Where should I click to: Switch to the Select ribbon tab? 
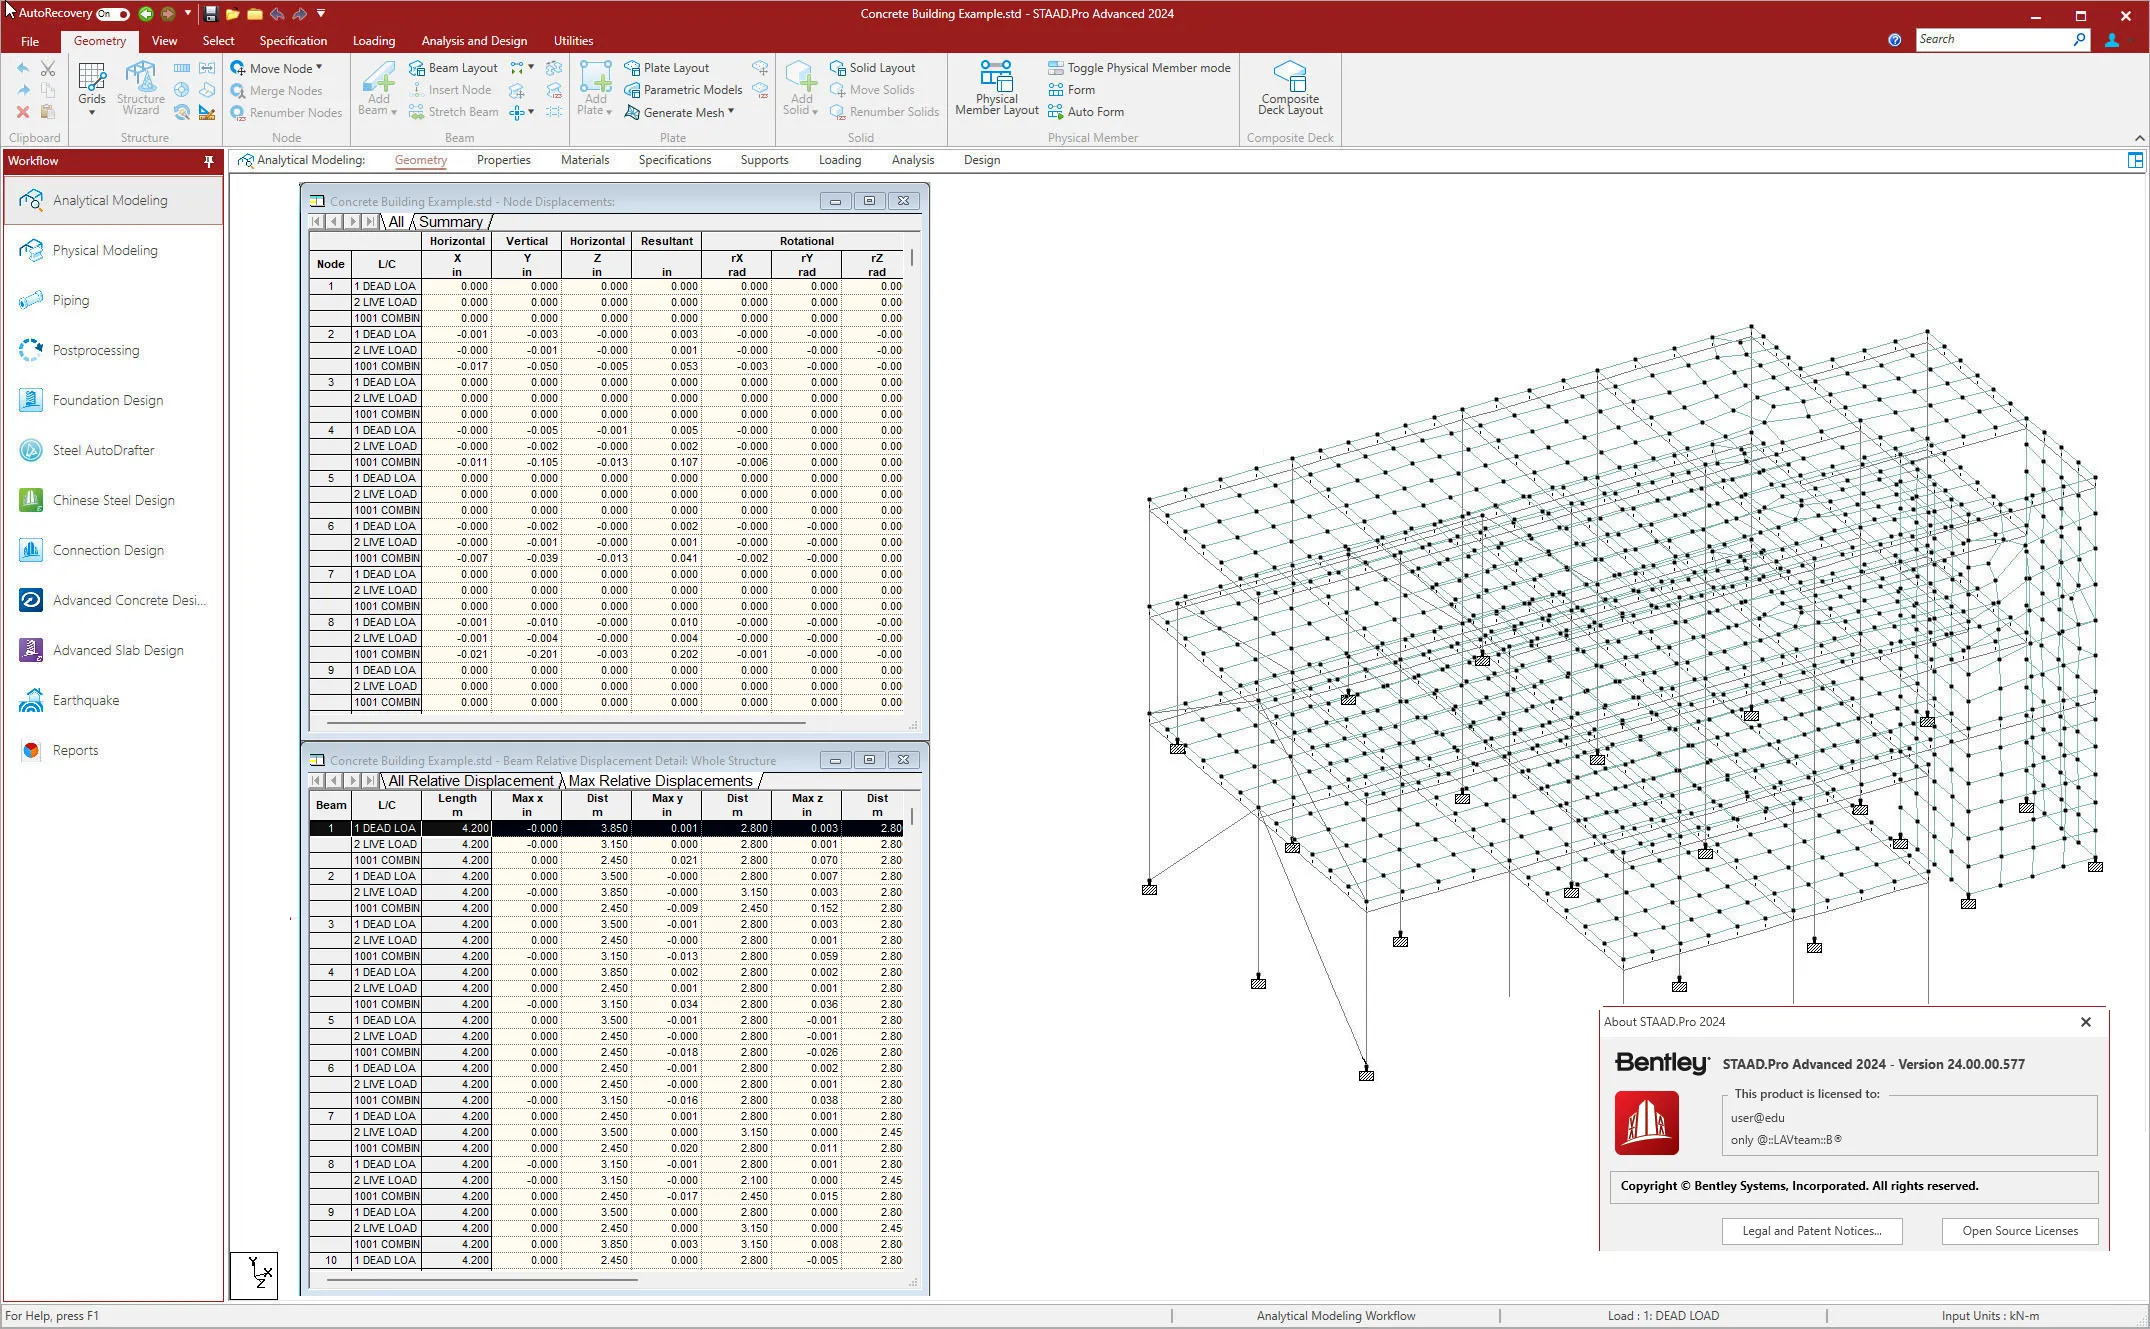point(218,41)
